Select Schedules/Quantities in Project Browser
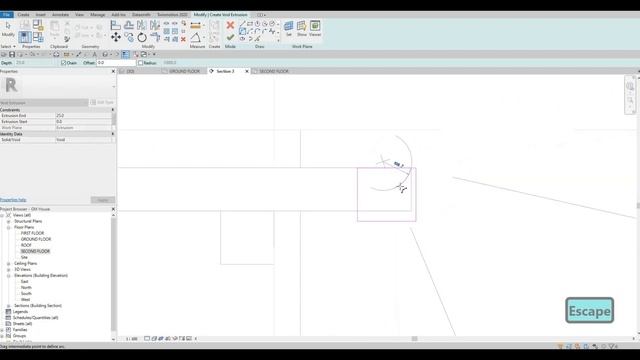Viewport: 640px width, 360px height. (36, 318)
